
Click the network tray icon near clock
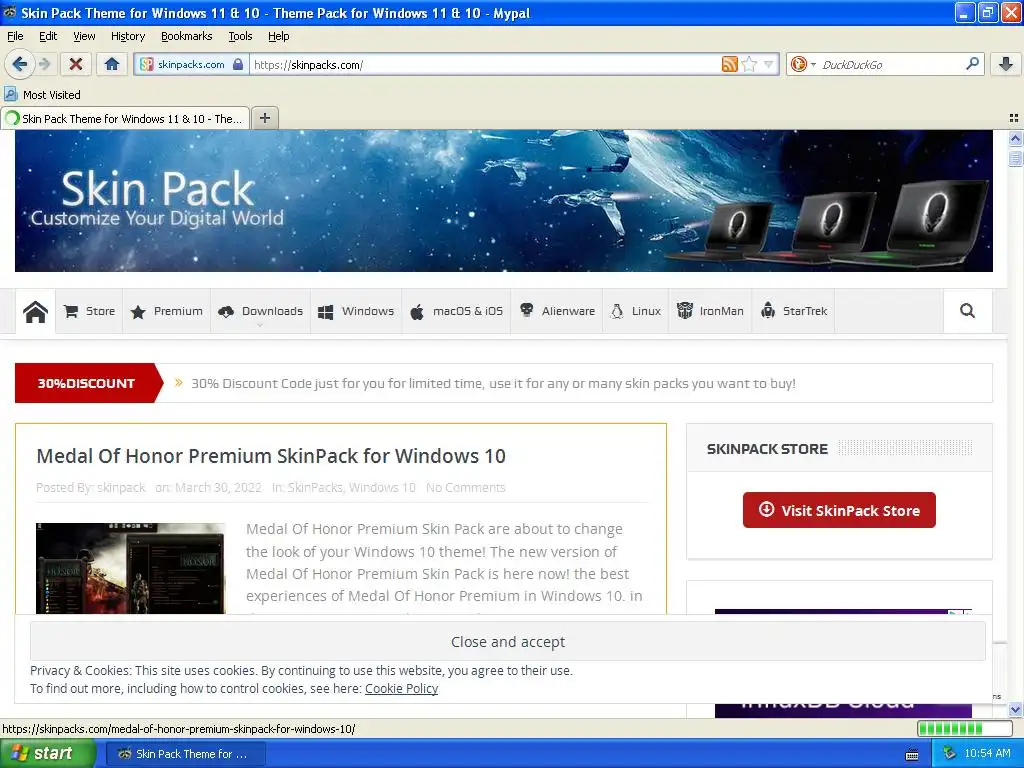click(x=949, y=753)
